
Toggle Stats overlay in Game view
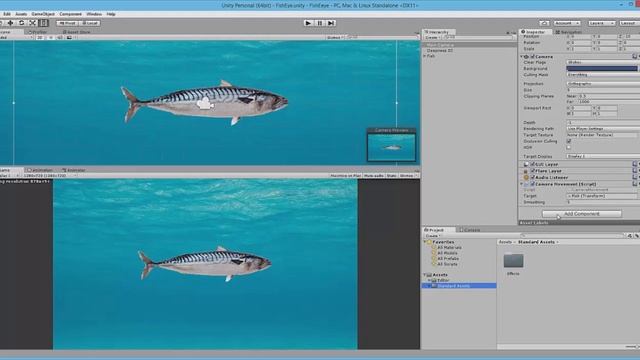point(391,176)
